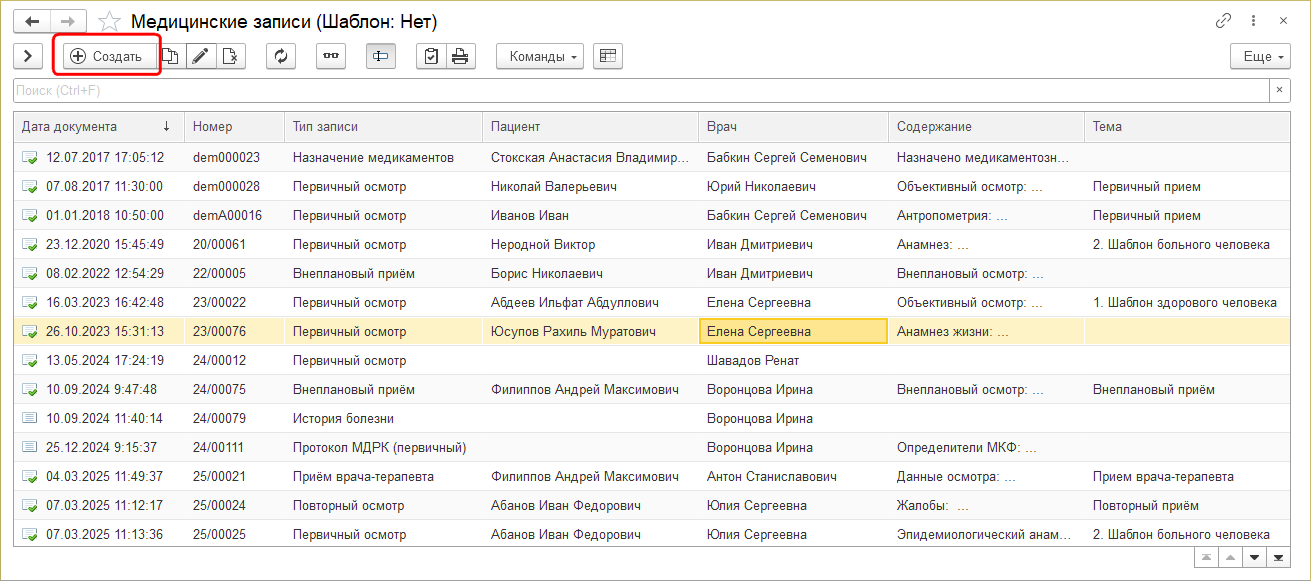
Task: Sort by the Пациент column header
Action: click(590, 127)
